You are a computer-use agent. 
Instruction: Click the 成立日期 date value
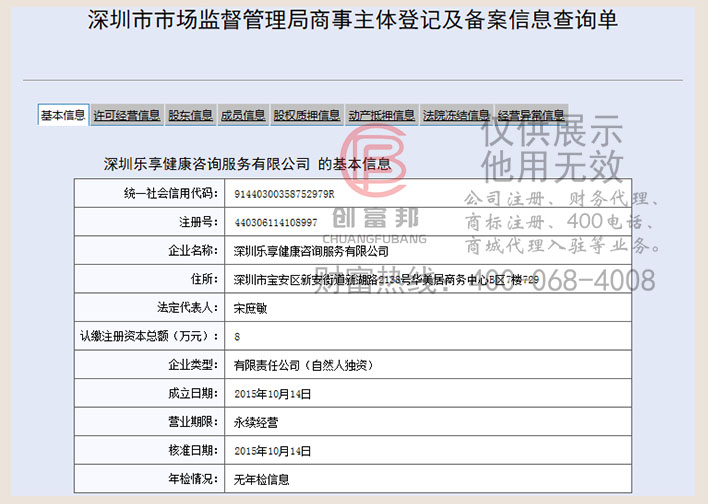click(272, 394)
